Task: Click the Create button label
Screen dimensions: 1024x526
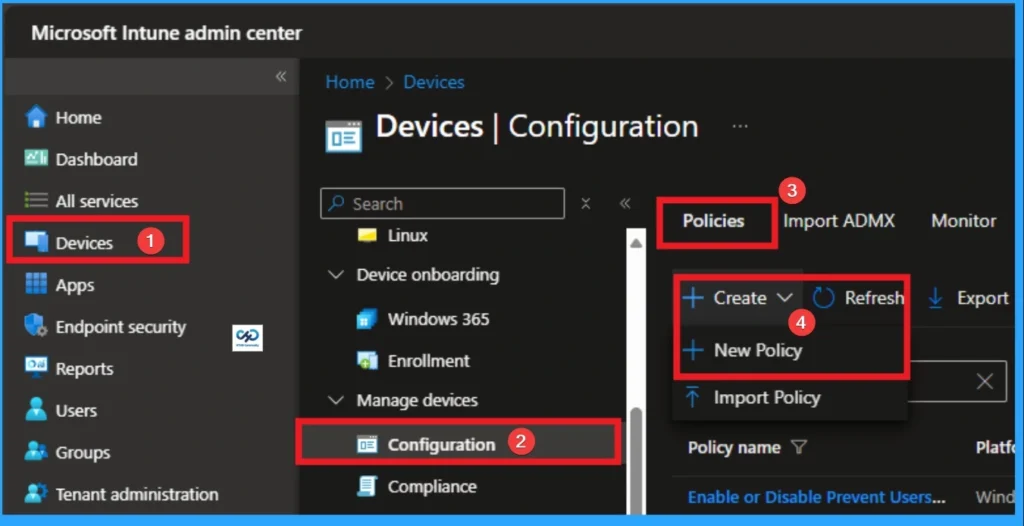Action: (740, 298)
